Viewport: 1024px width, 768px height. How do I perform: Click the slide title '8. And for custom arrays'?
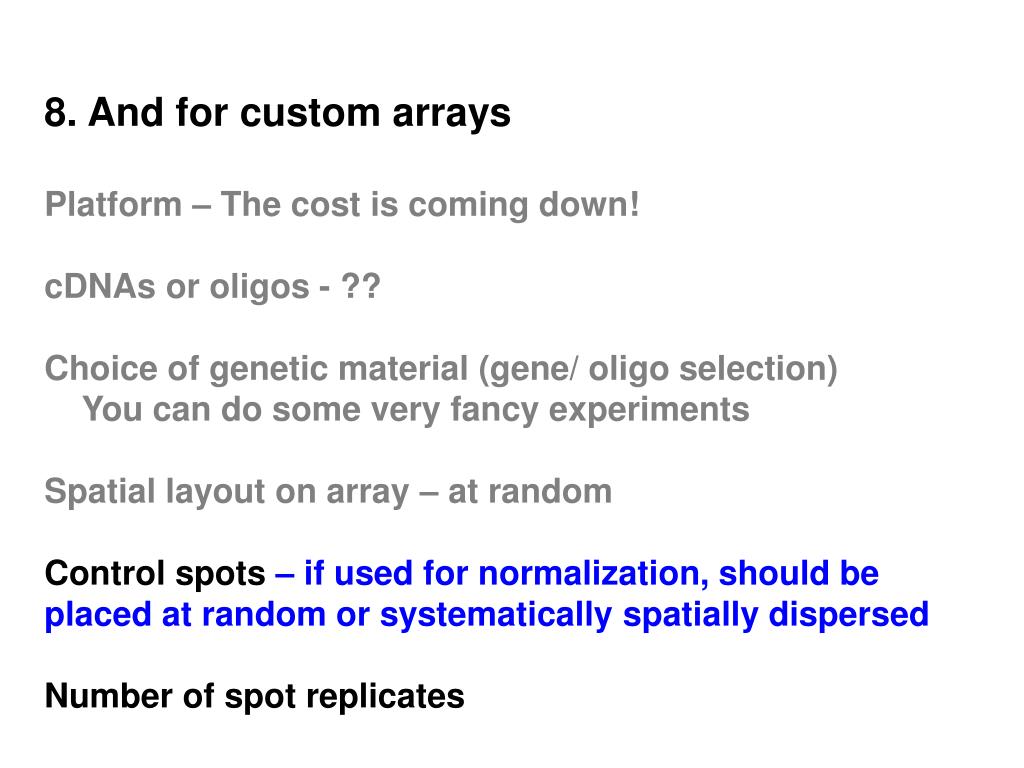coord(278,114)
